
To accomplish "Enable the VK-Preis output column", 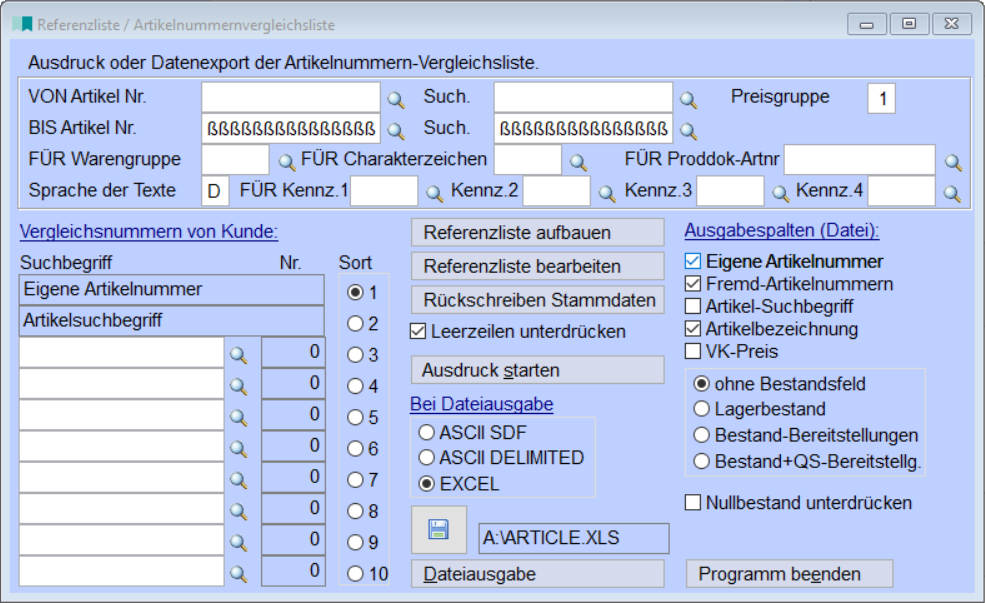I will point(694,351).
